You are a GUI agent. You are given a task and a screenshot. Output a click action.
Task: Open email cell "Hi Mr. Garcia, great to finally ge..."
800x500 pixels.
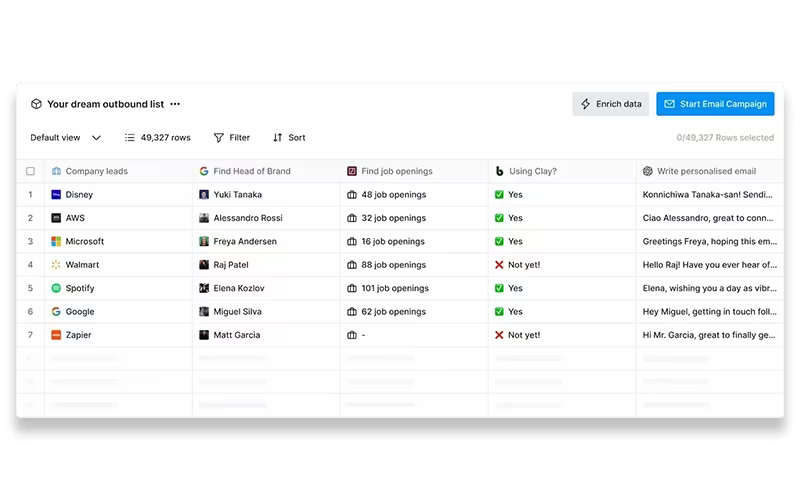(x=710, y=335)
